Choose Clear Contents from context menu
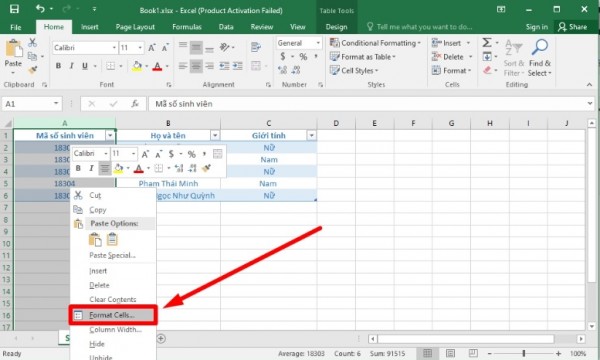 pyautogui.click(x=113, y=300)
